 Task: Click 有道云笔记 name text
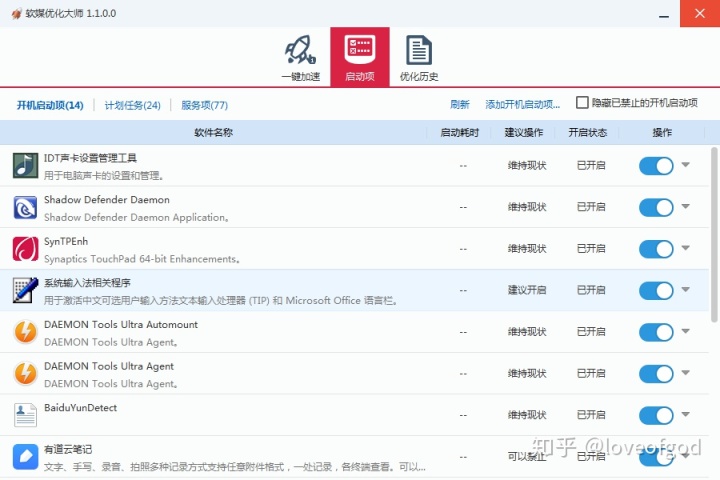point(68,449)
